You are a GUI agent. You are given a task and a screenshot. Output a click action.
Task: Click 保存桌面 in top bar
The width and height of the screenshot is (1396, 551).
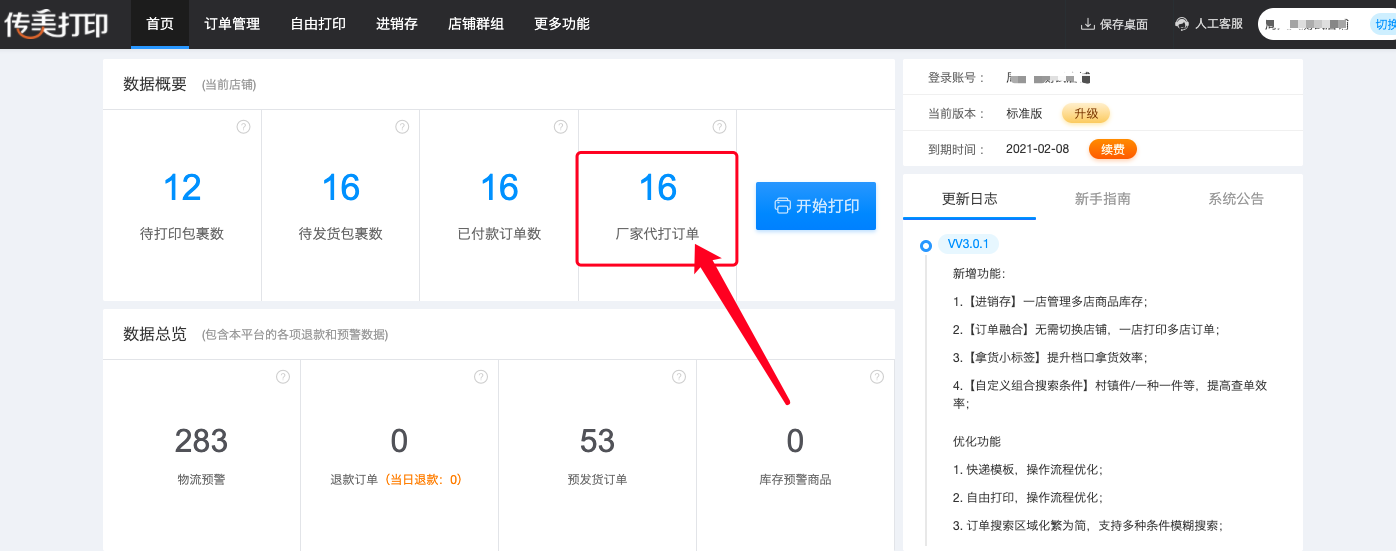[x=1114, y=24]
